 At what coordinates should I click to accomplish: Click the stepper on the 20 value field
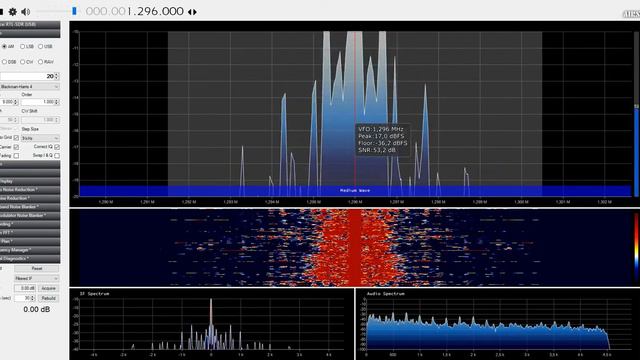(57, 76)
